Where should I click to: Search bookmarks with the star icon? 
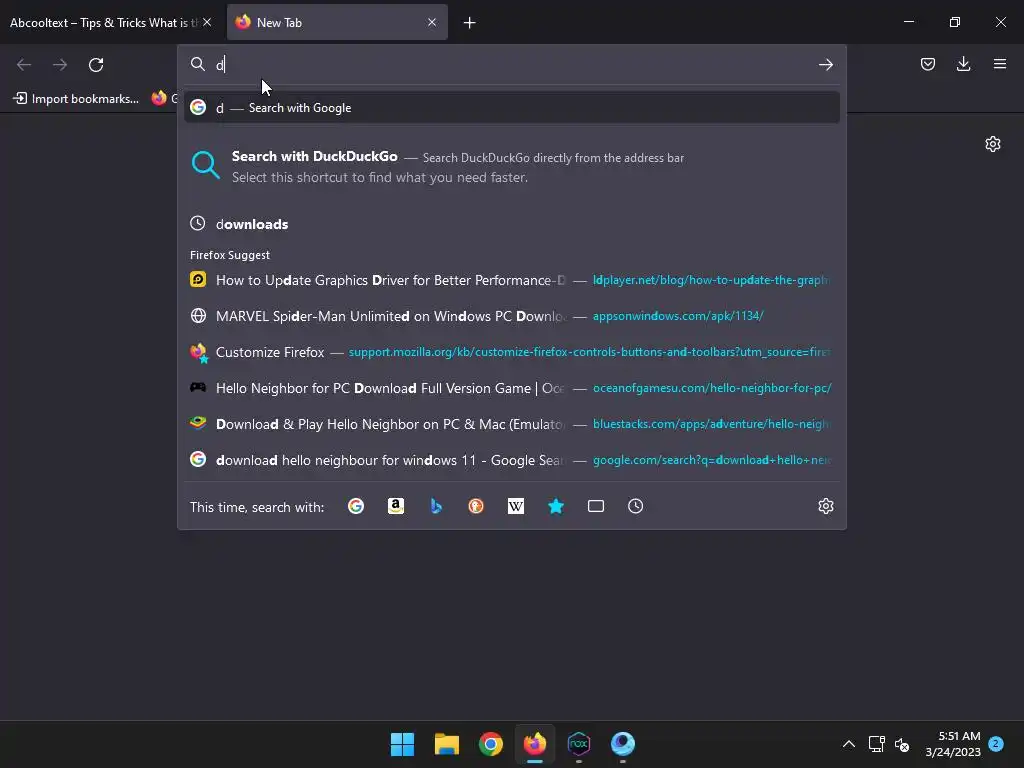click(556, 506)
